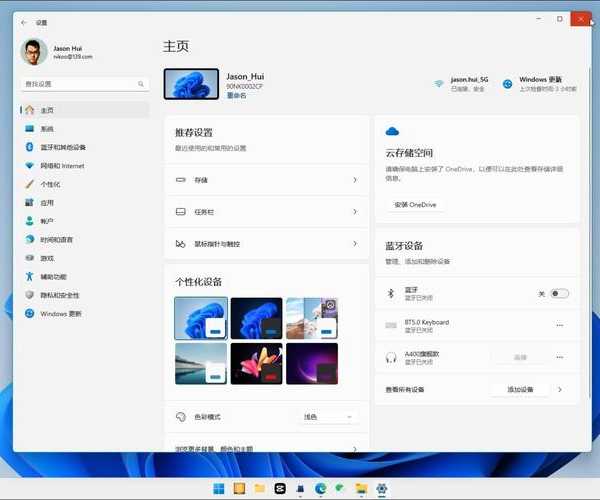Choose the colorful flower theme thumbnail
The image size is (600, 500).
point(255,364)
